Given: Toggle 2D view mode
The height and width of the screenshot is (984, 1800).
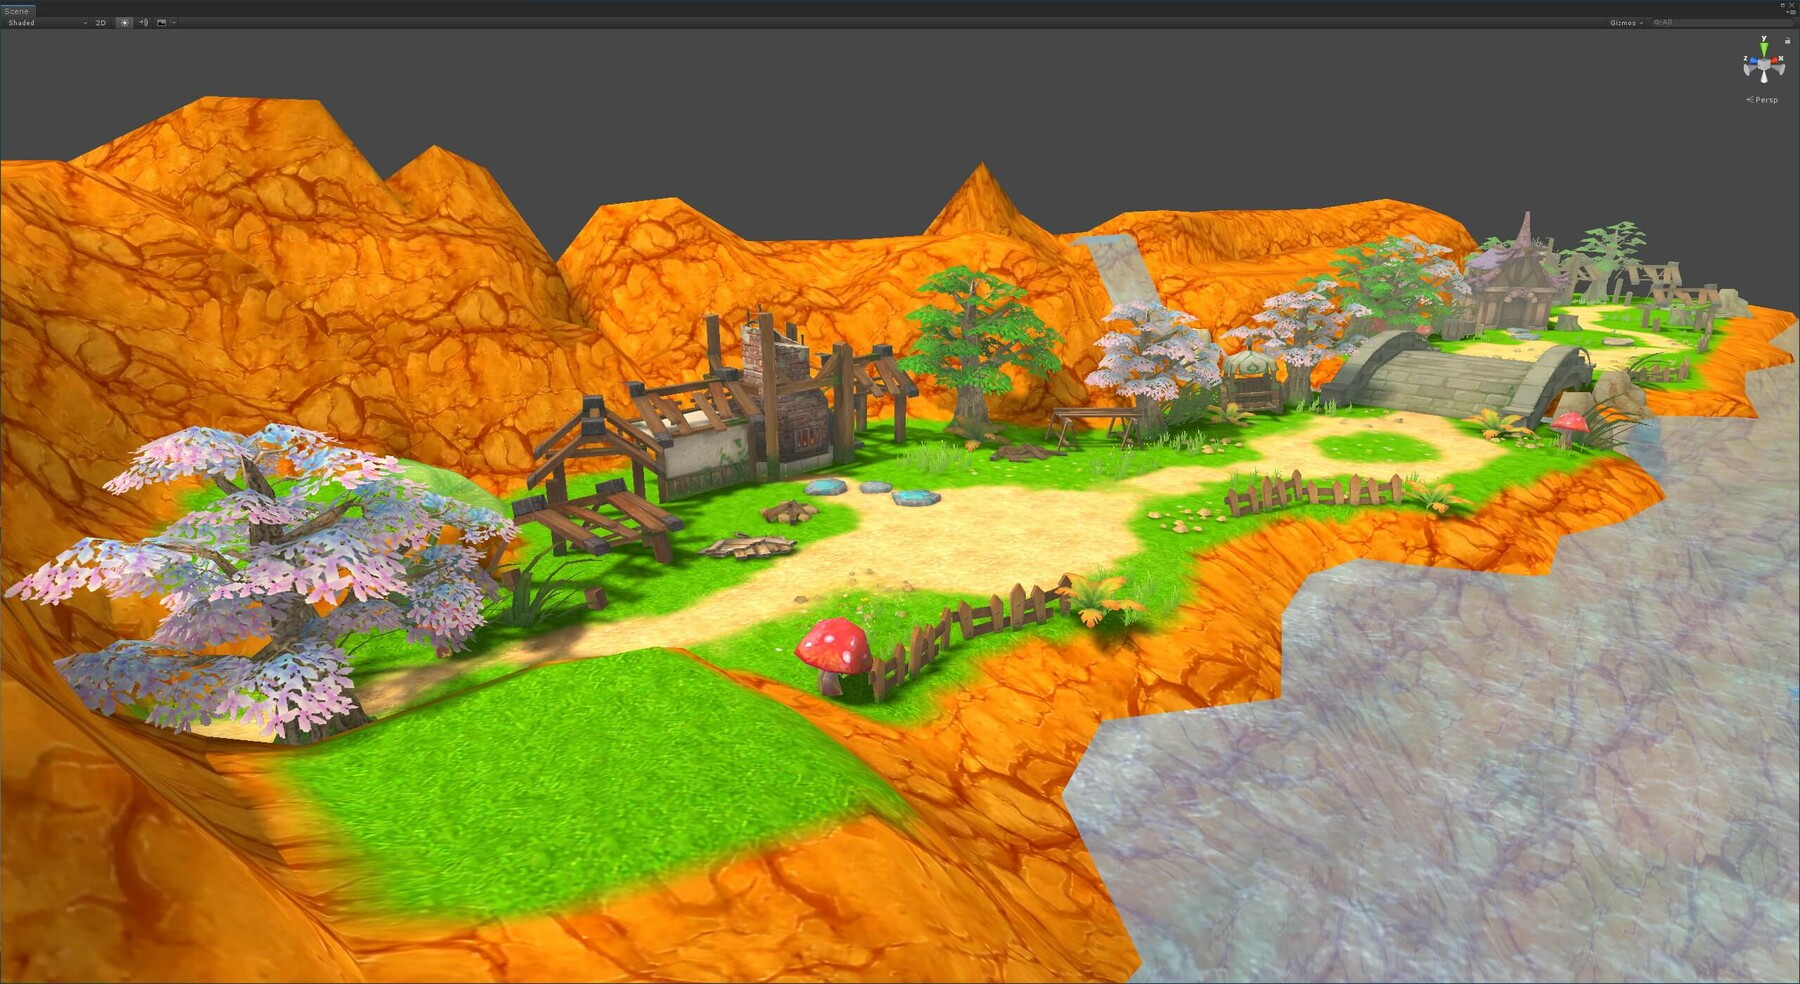Looking at the screenshot, I should 101,23.
